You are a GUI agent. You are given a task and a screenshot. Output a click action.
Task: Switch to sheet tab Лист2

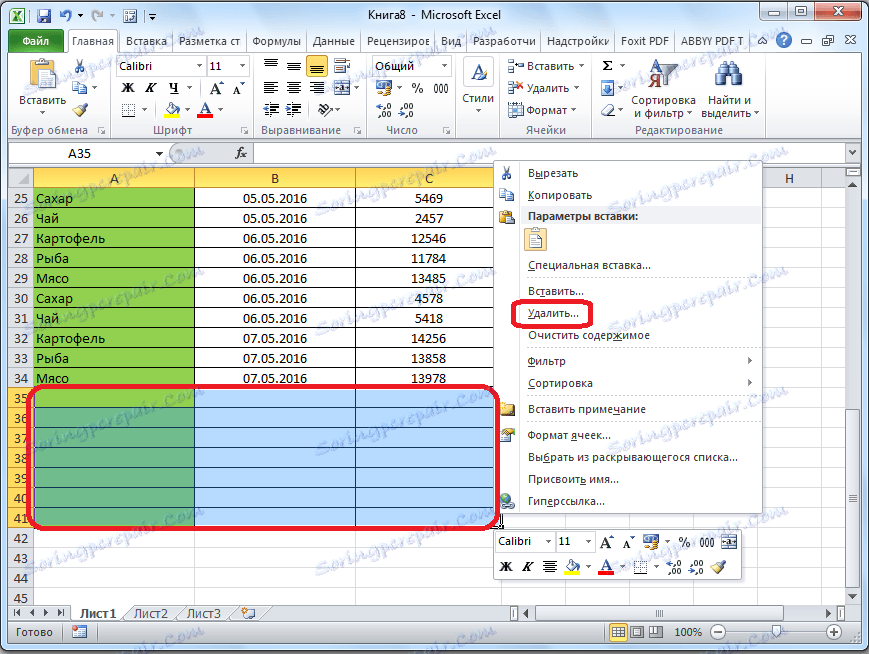tap(151, 613)
